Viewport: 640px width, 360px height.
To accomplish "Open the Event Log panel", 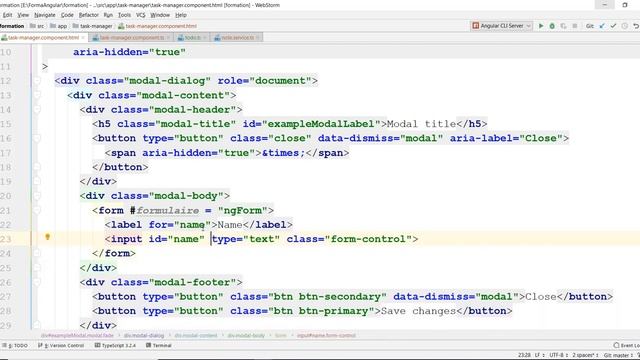I will click(x=627, y=345).
